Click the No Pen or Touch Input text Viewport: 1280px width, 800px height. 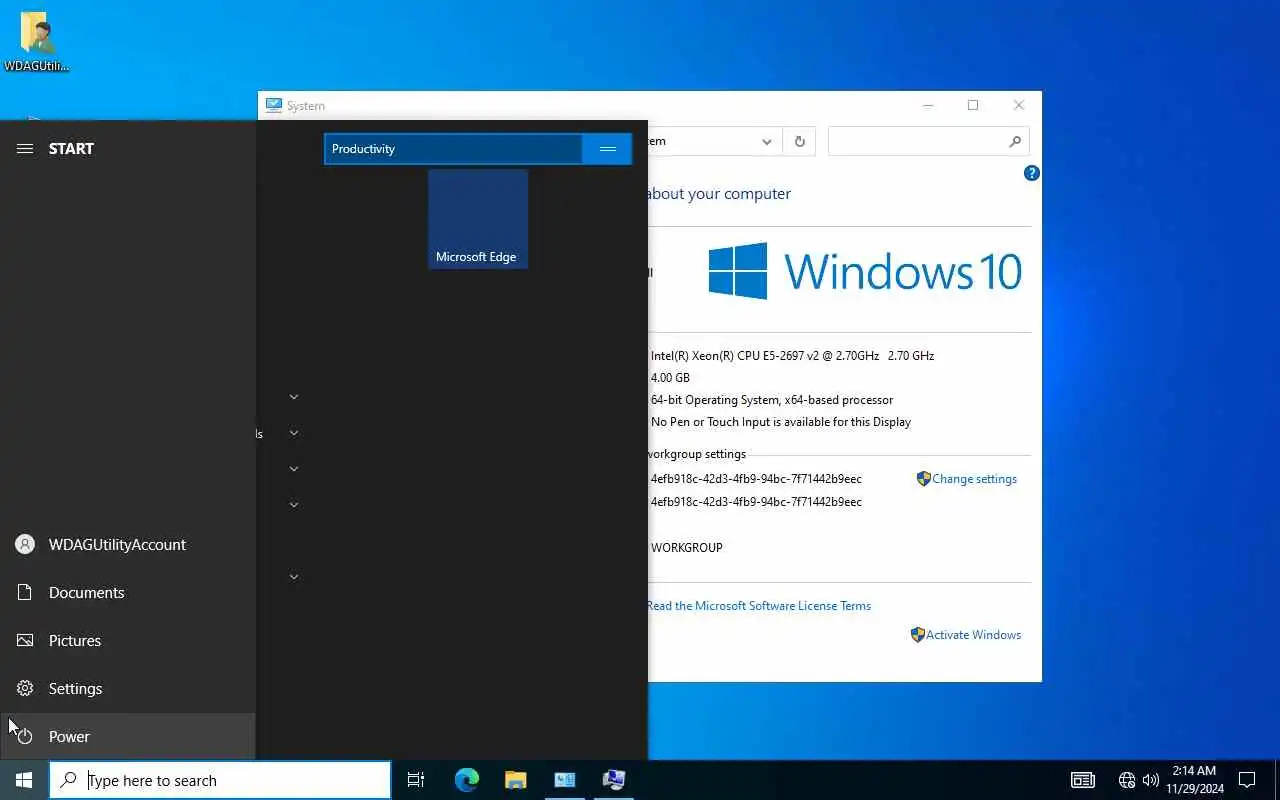(781, 422)
